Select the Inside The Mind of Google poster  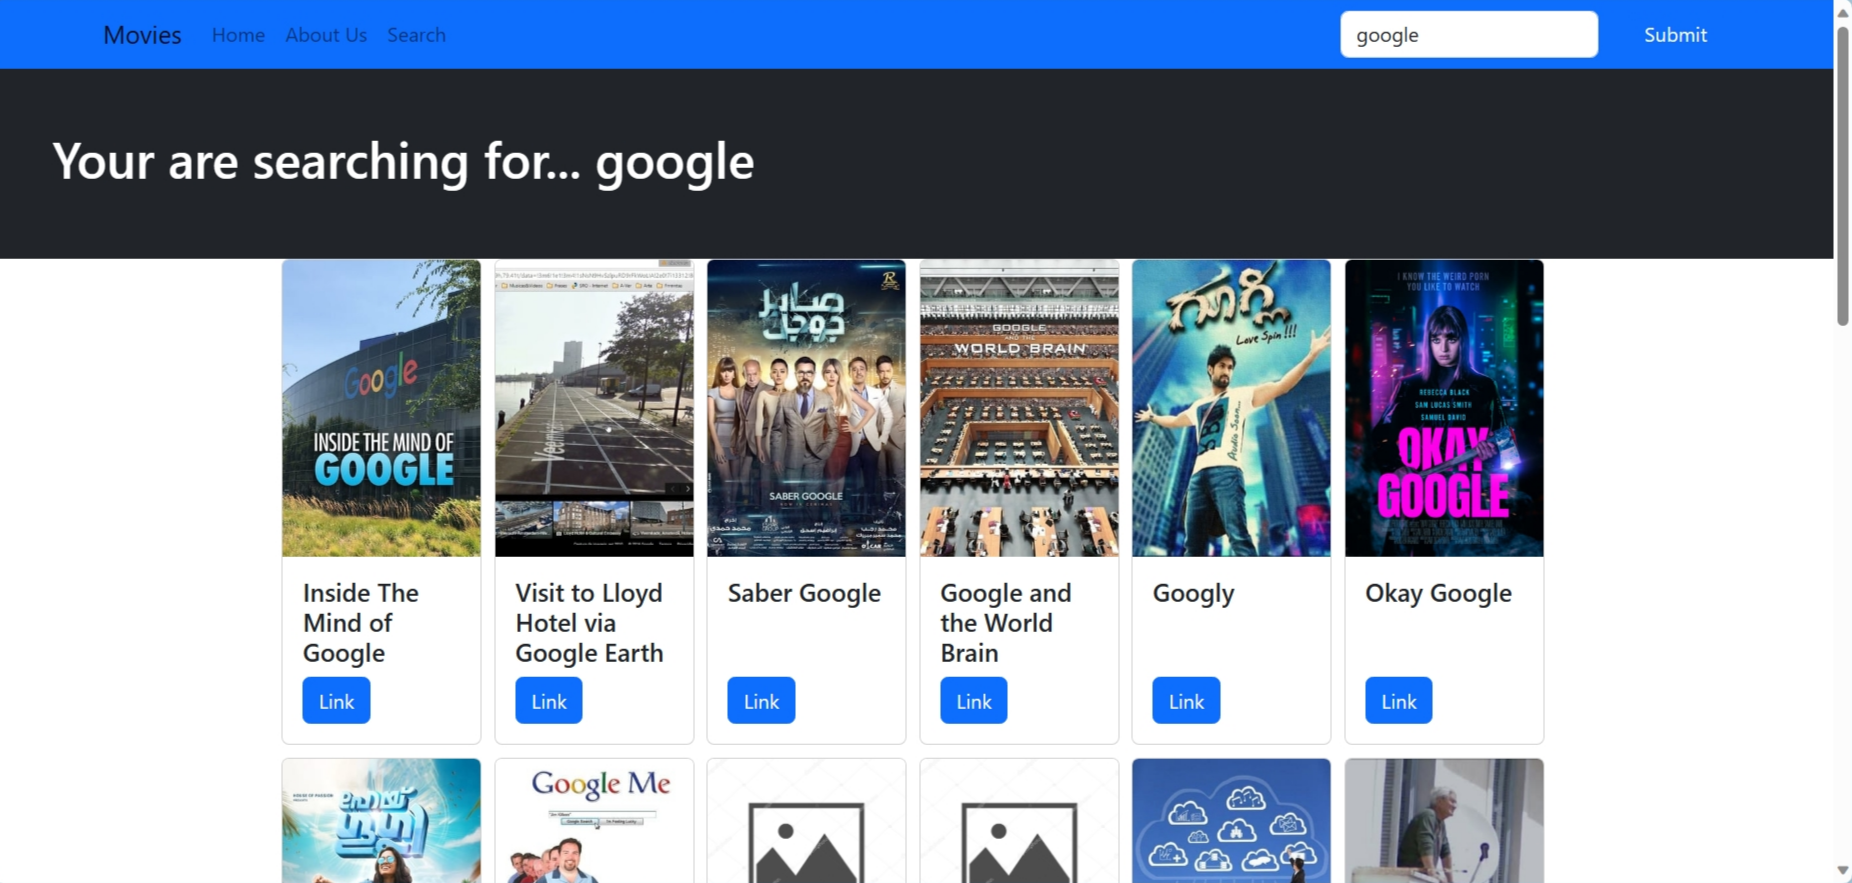click(x=381, y=408)
